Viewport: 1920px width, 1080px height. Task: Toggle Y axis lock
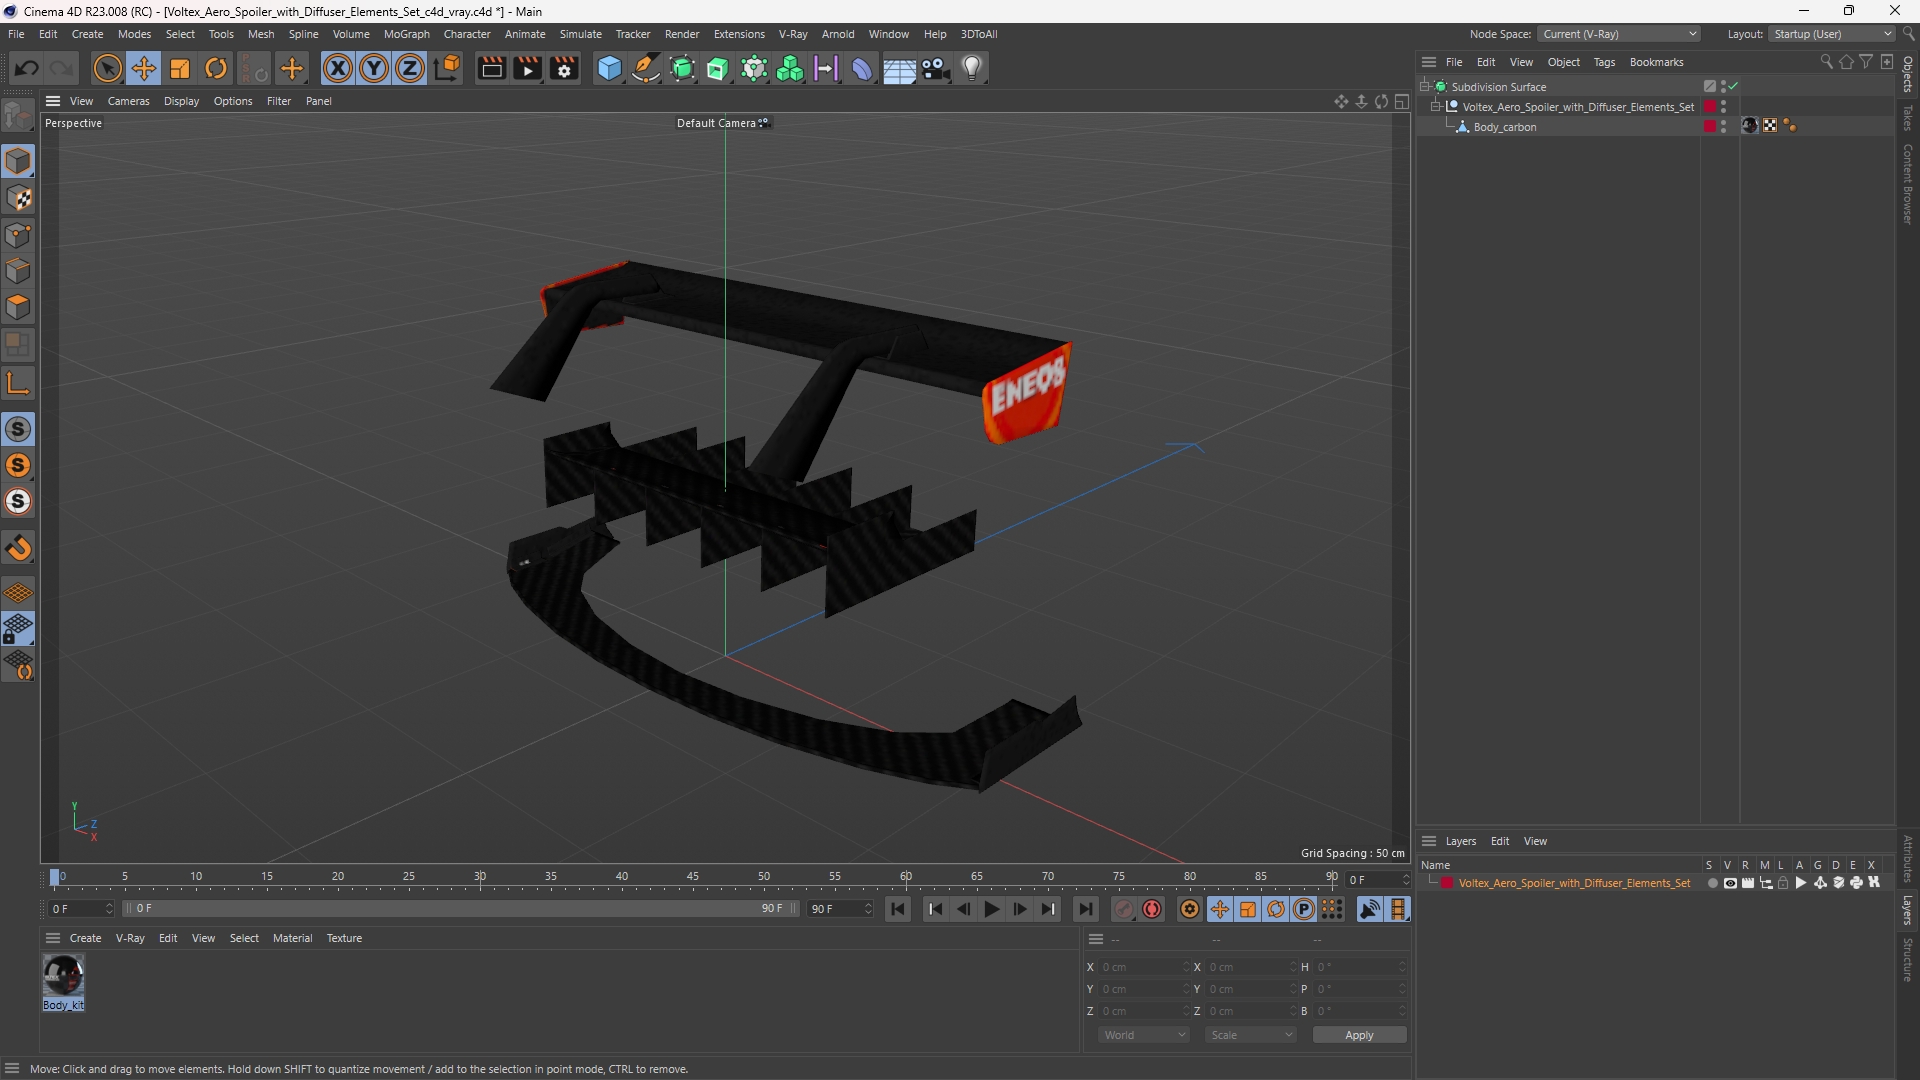(x=374, y=68)
